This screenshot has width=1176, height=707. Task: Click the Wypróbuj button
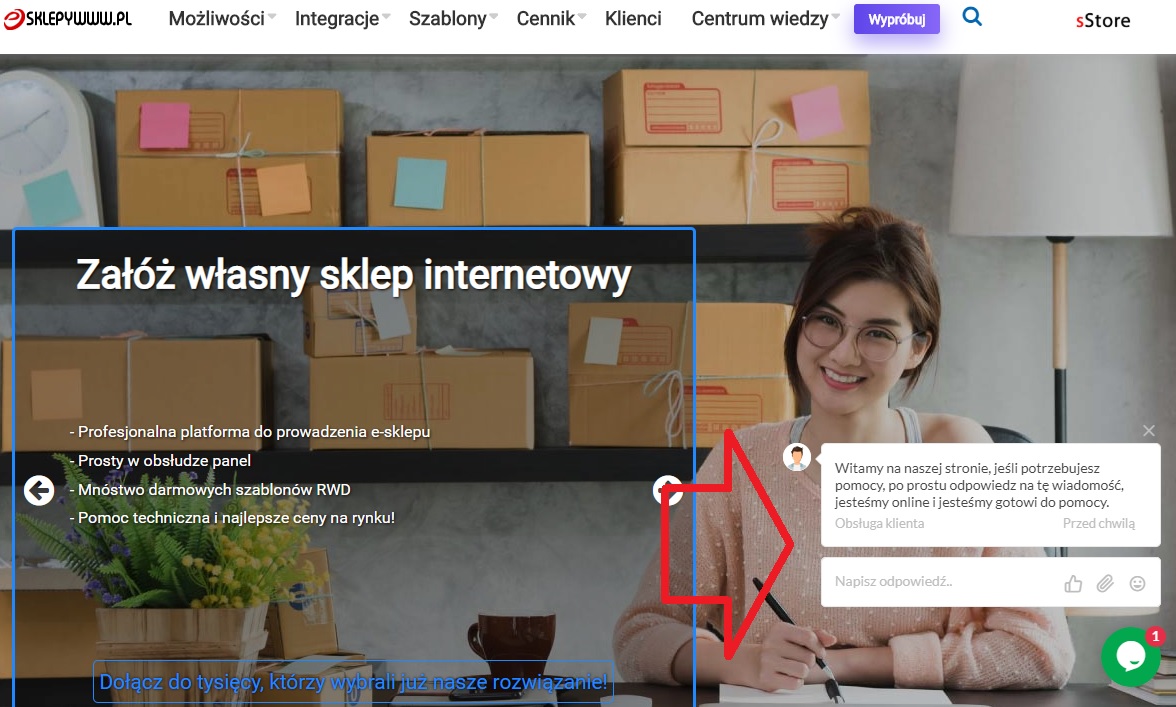897,19
